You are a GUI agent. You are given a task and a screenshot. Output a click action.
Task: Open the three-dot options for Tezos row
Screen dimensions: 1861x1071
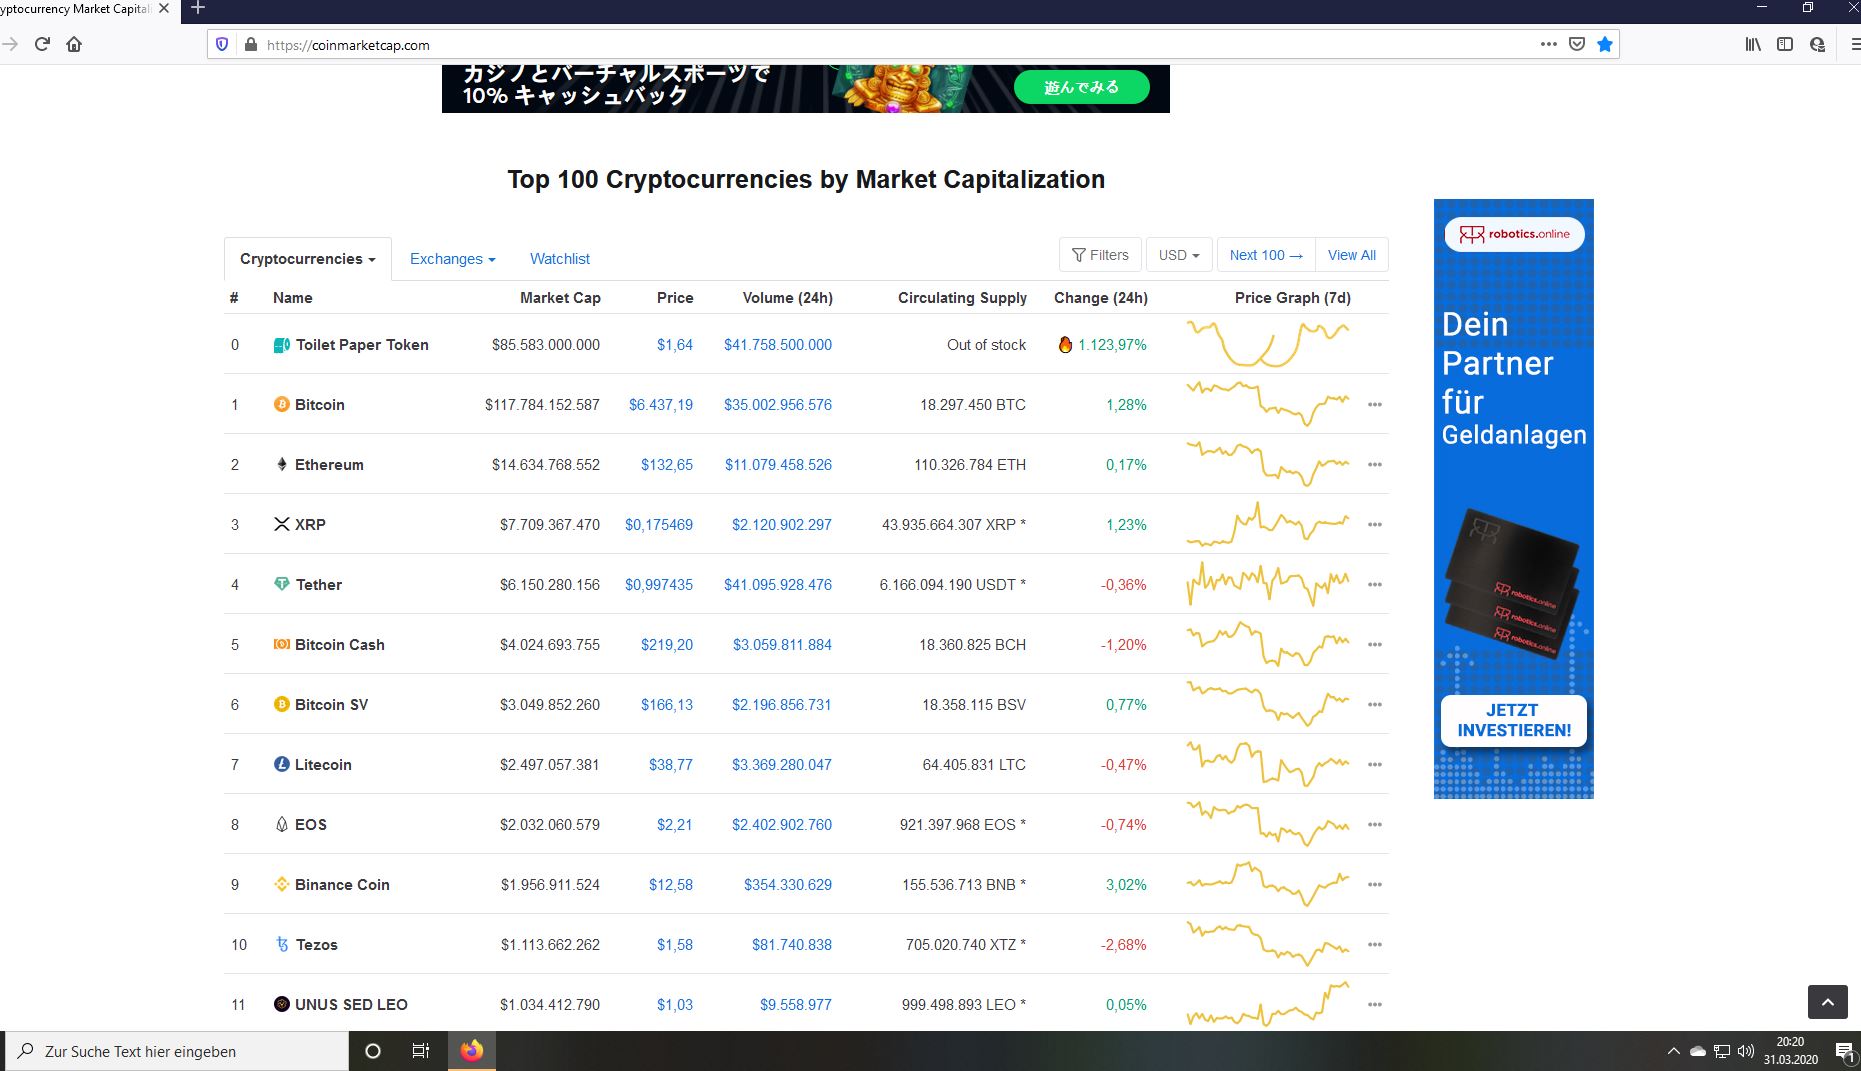tap(1375, 944)
